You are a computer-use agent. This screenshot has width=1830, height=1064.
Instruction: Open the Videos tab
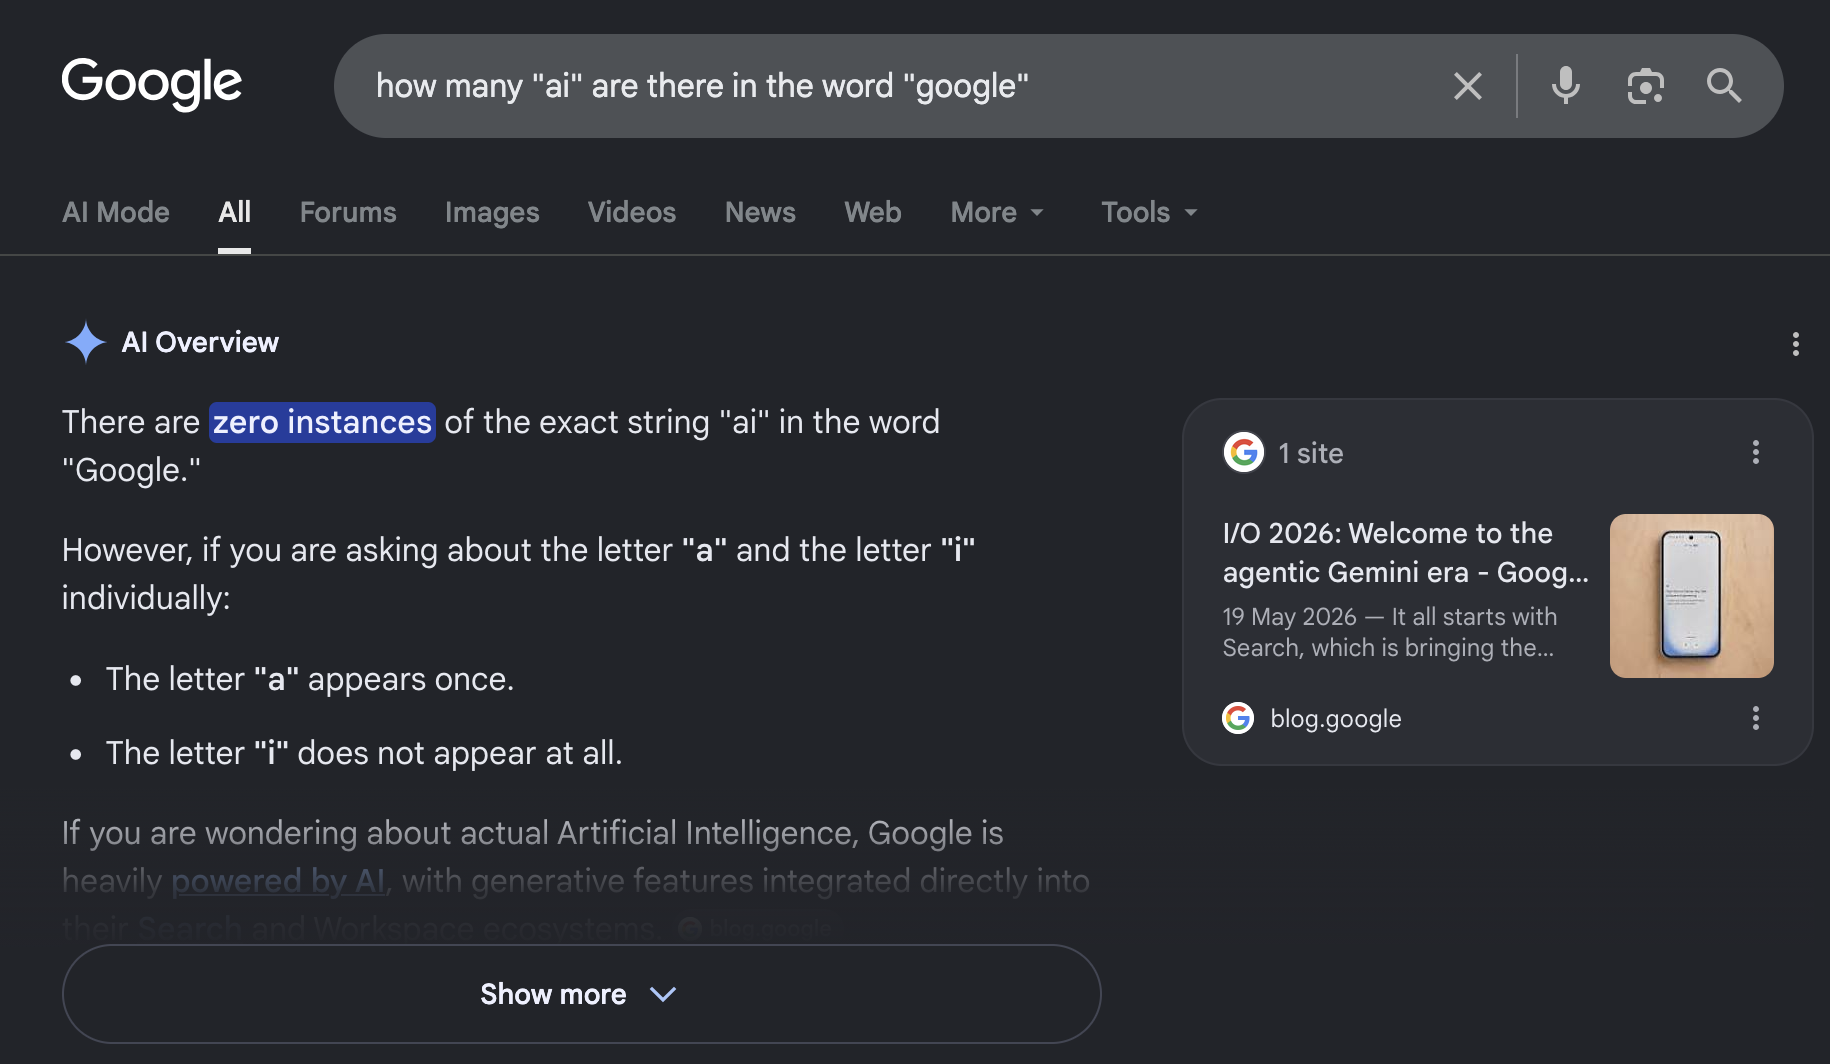[632, 212]
